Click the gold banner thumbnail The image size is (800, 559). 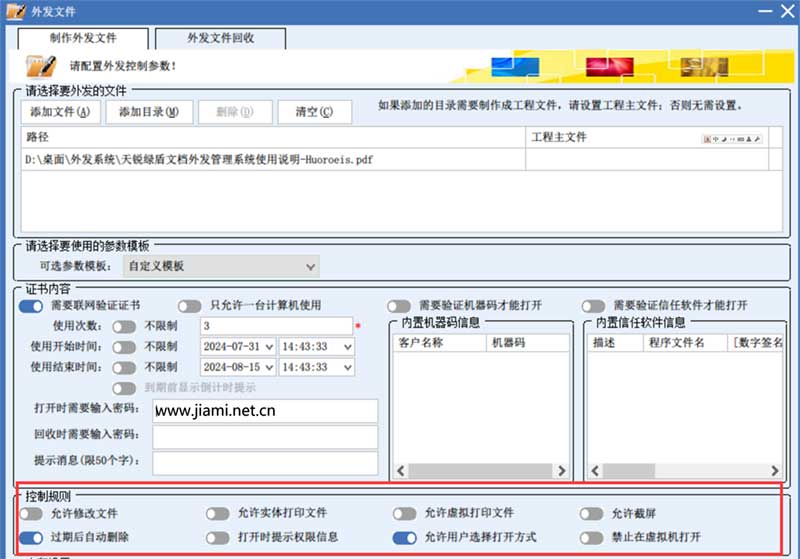coord(704,67)
